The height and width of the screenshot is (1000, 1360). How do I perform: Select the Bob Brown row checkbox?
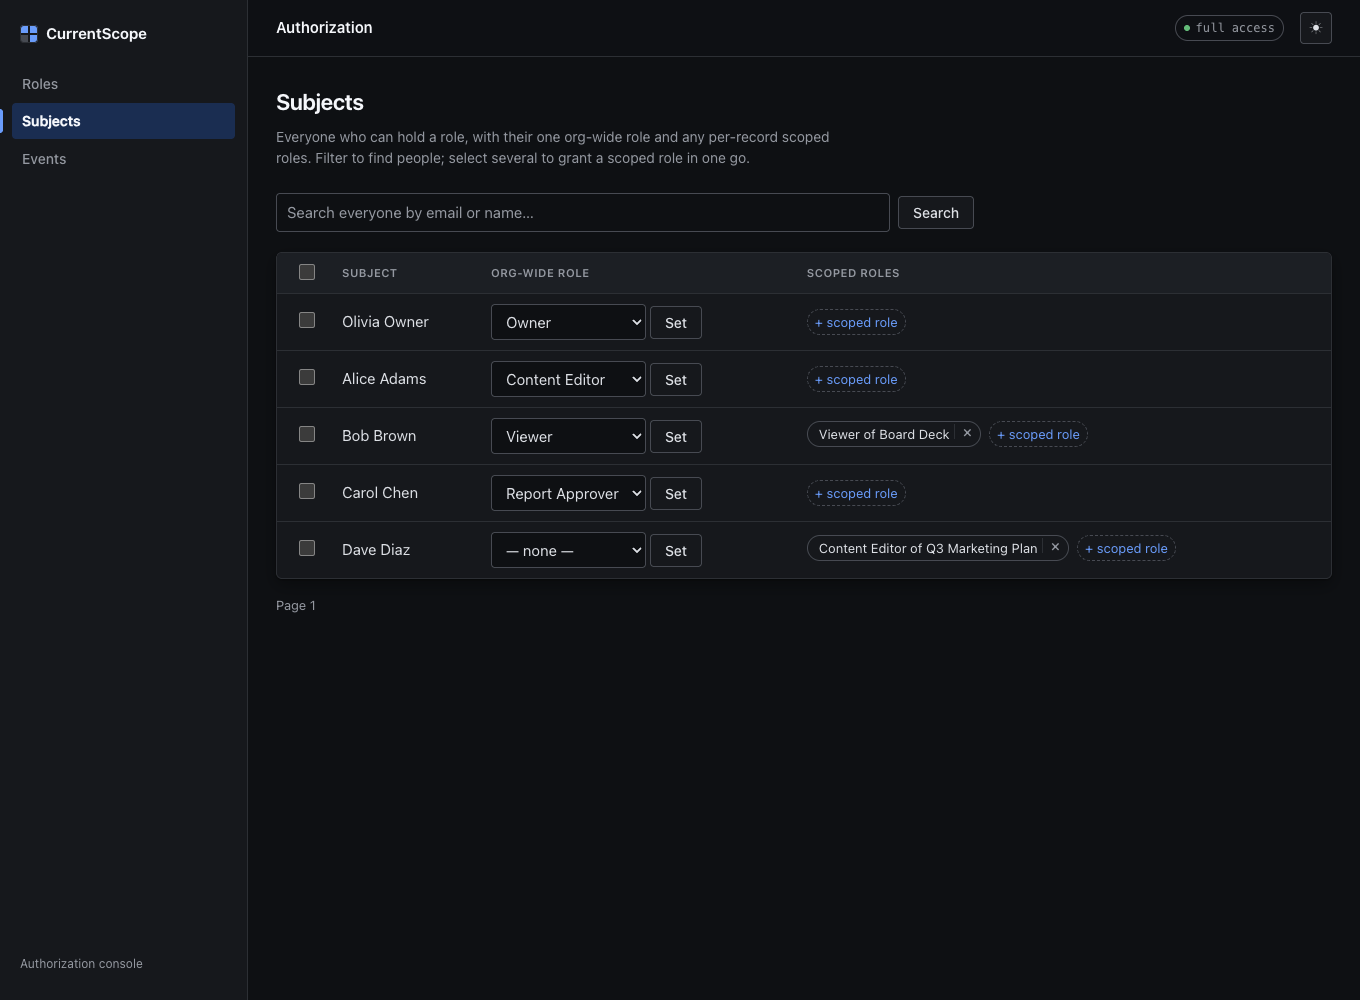pyautogui.click(x=307, y=434)
